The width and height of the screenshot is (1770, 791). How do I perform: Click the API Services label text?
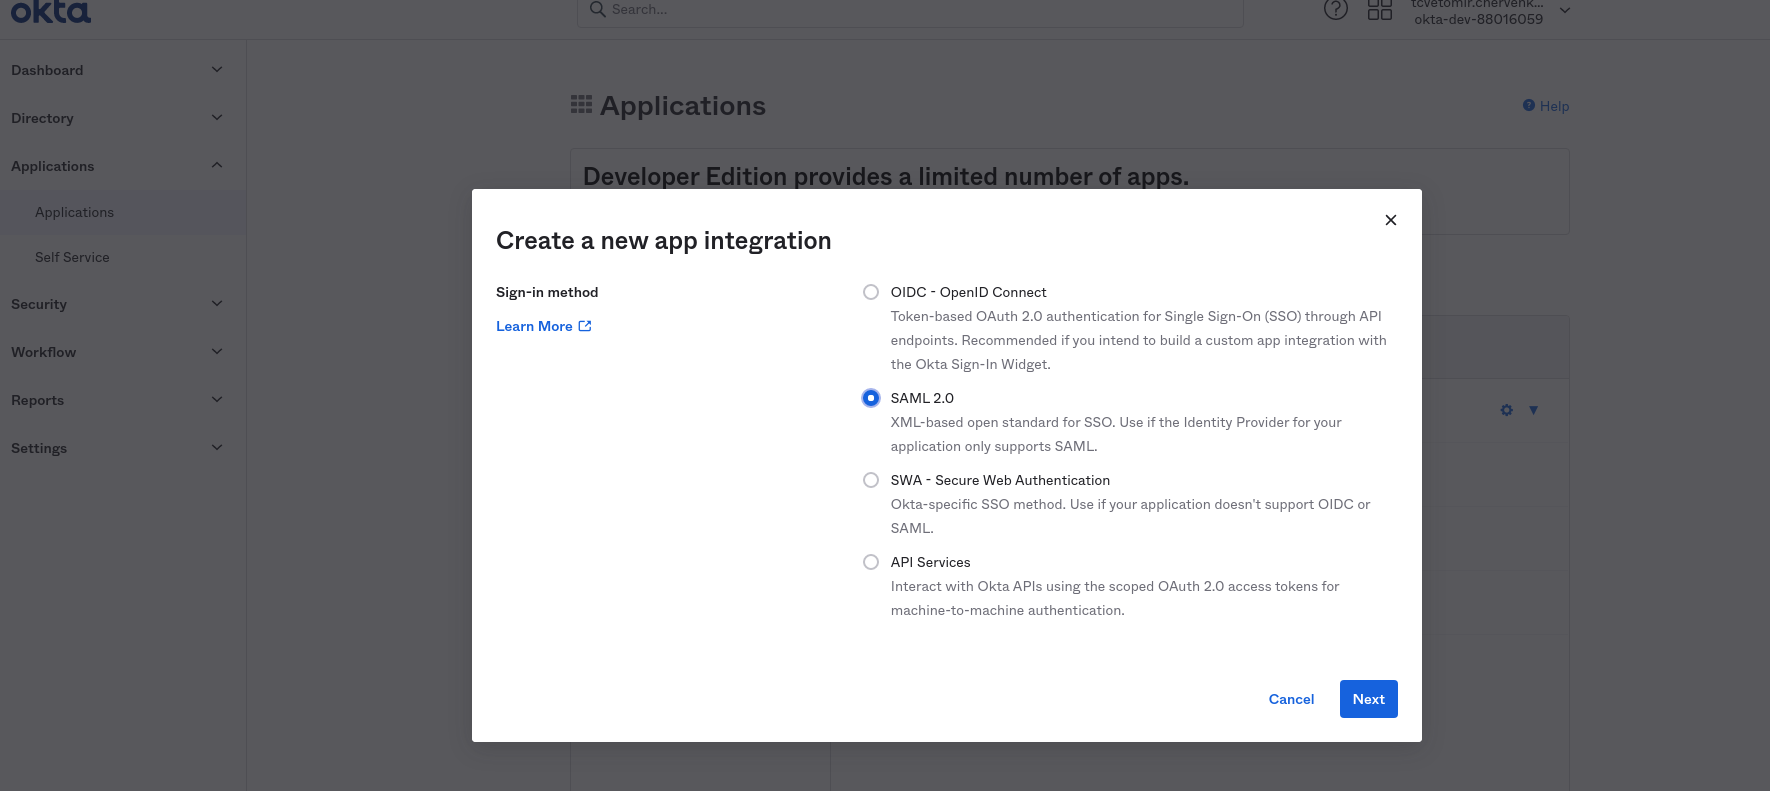click(x=930, y=562)
